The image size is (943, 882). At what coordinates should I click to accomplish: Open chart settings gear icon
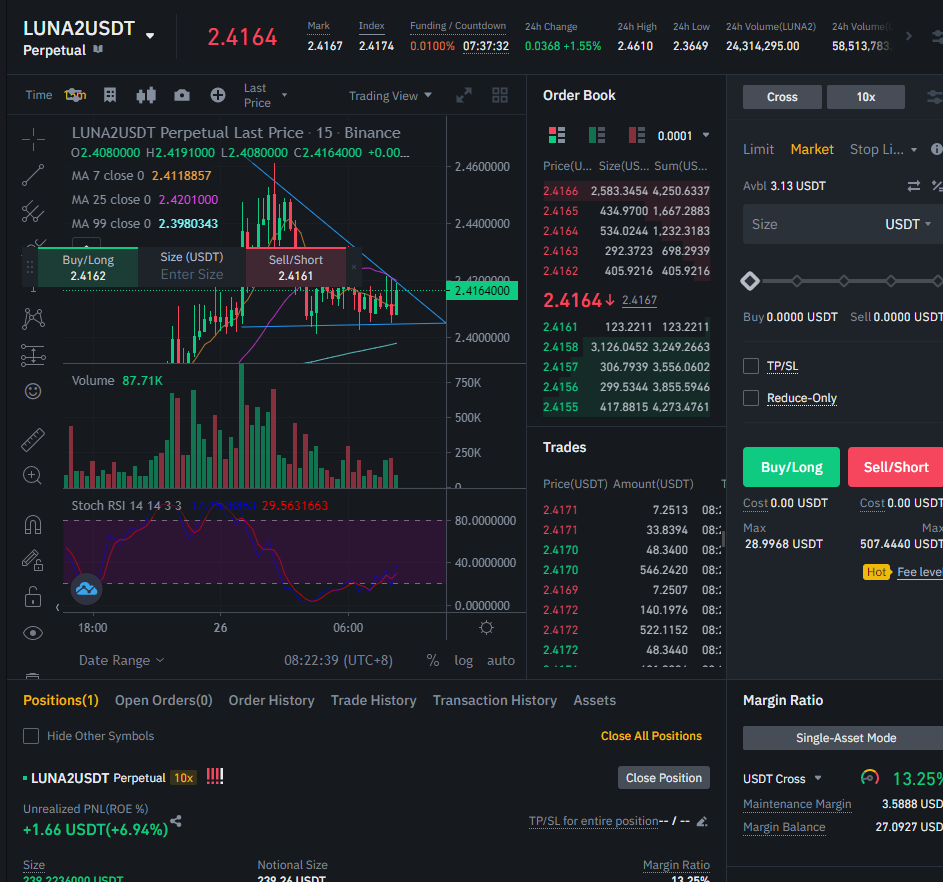487,628
